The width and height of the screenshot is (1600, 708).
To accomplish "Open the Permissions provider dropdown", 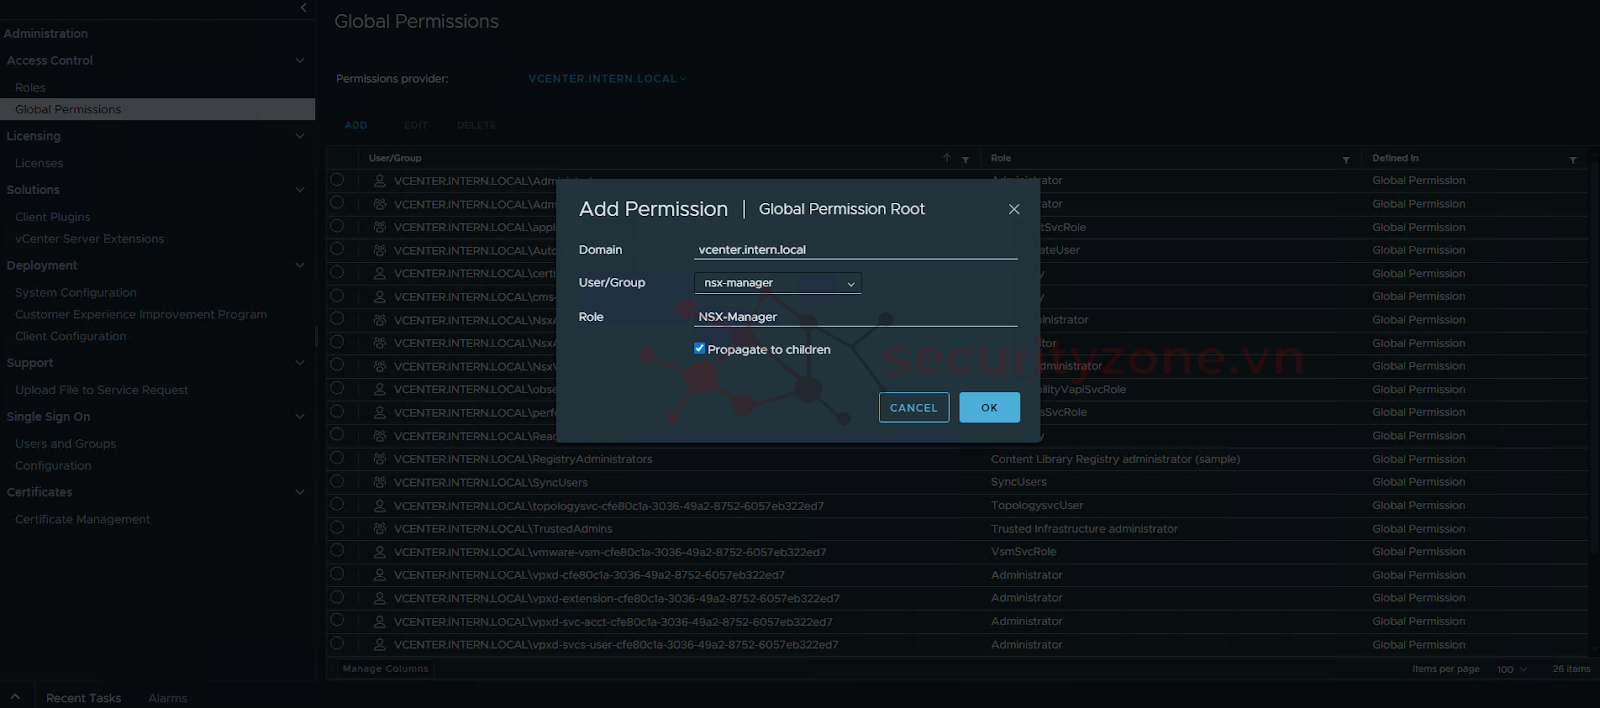I will [607, 79].
